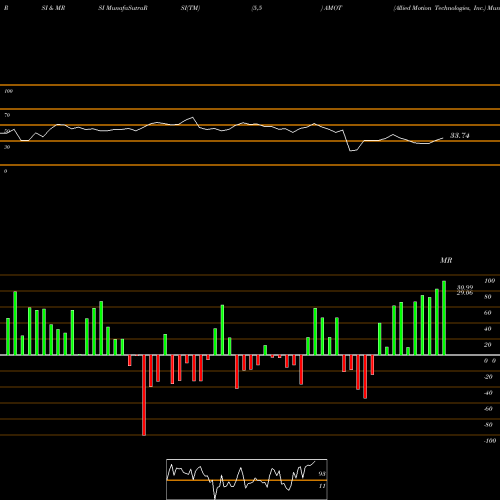The width and height of the screenshot is (500, 500).
Task: Click the RSI value label 33.74
Action: click(x=460, y=135)
